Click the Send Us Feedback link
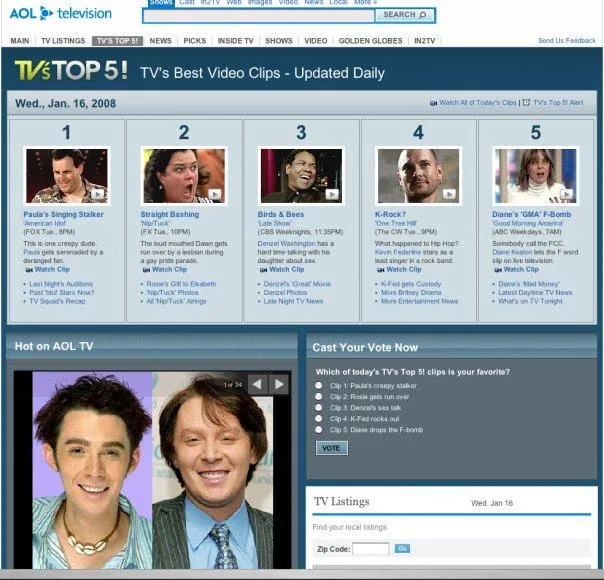This screenshot has height=580, width=604. [567, 40]
